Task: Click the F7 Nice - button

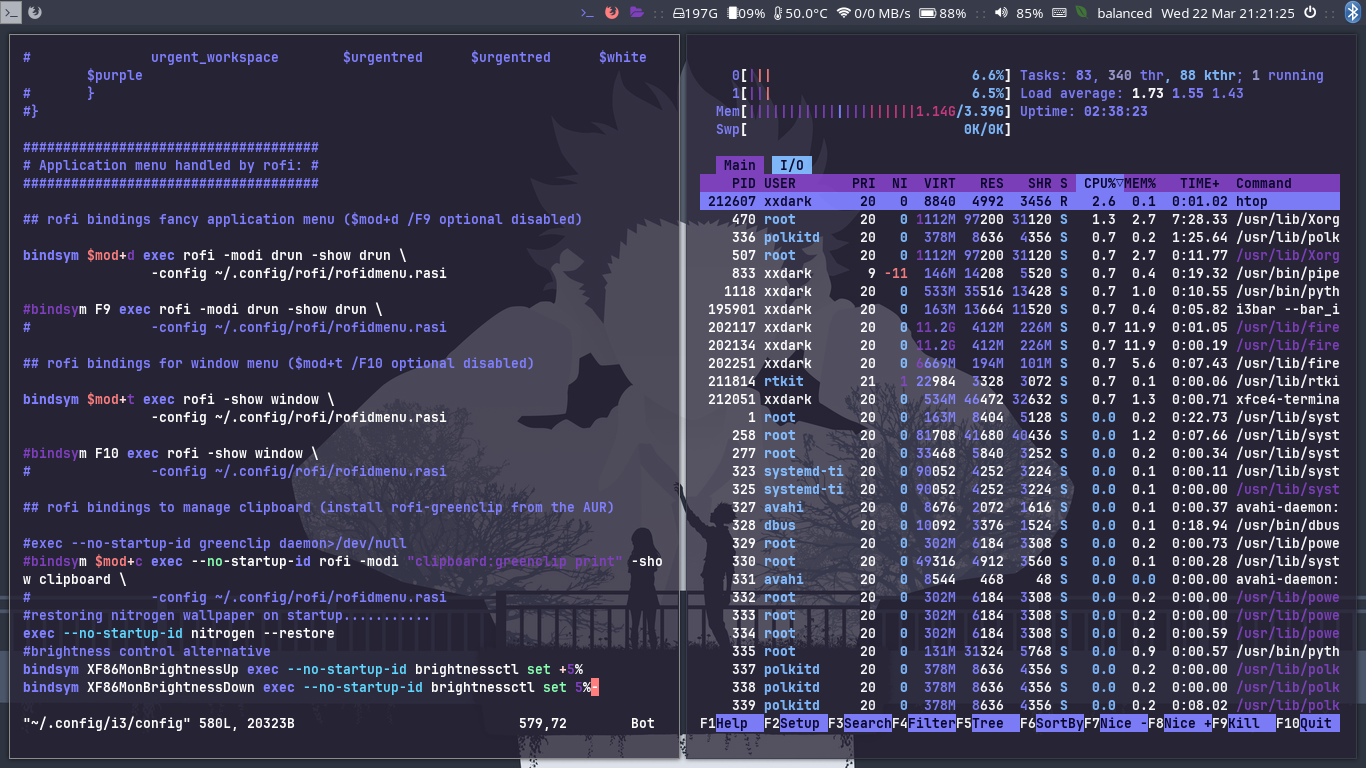Action: tap(1116, 723)
